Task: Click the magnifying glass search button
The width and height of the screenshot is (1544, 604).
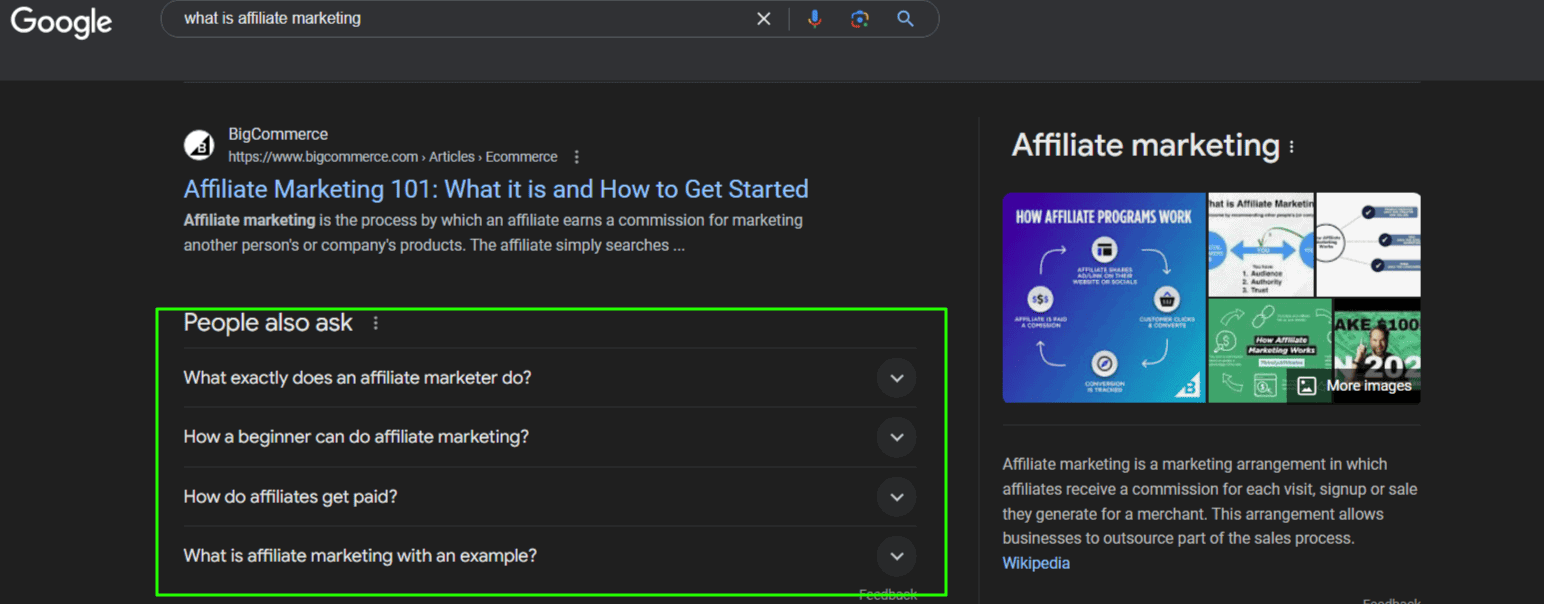Action: pyautogui.click(x=905, y=19)
